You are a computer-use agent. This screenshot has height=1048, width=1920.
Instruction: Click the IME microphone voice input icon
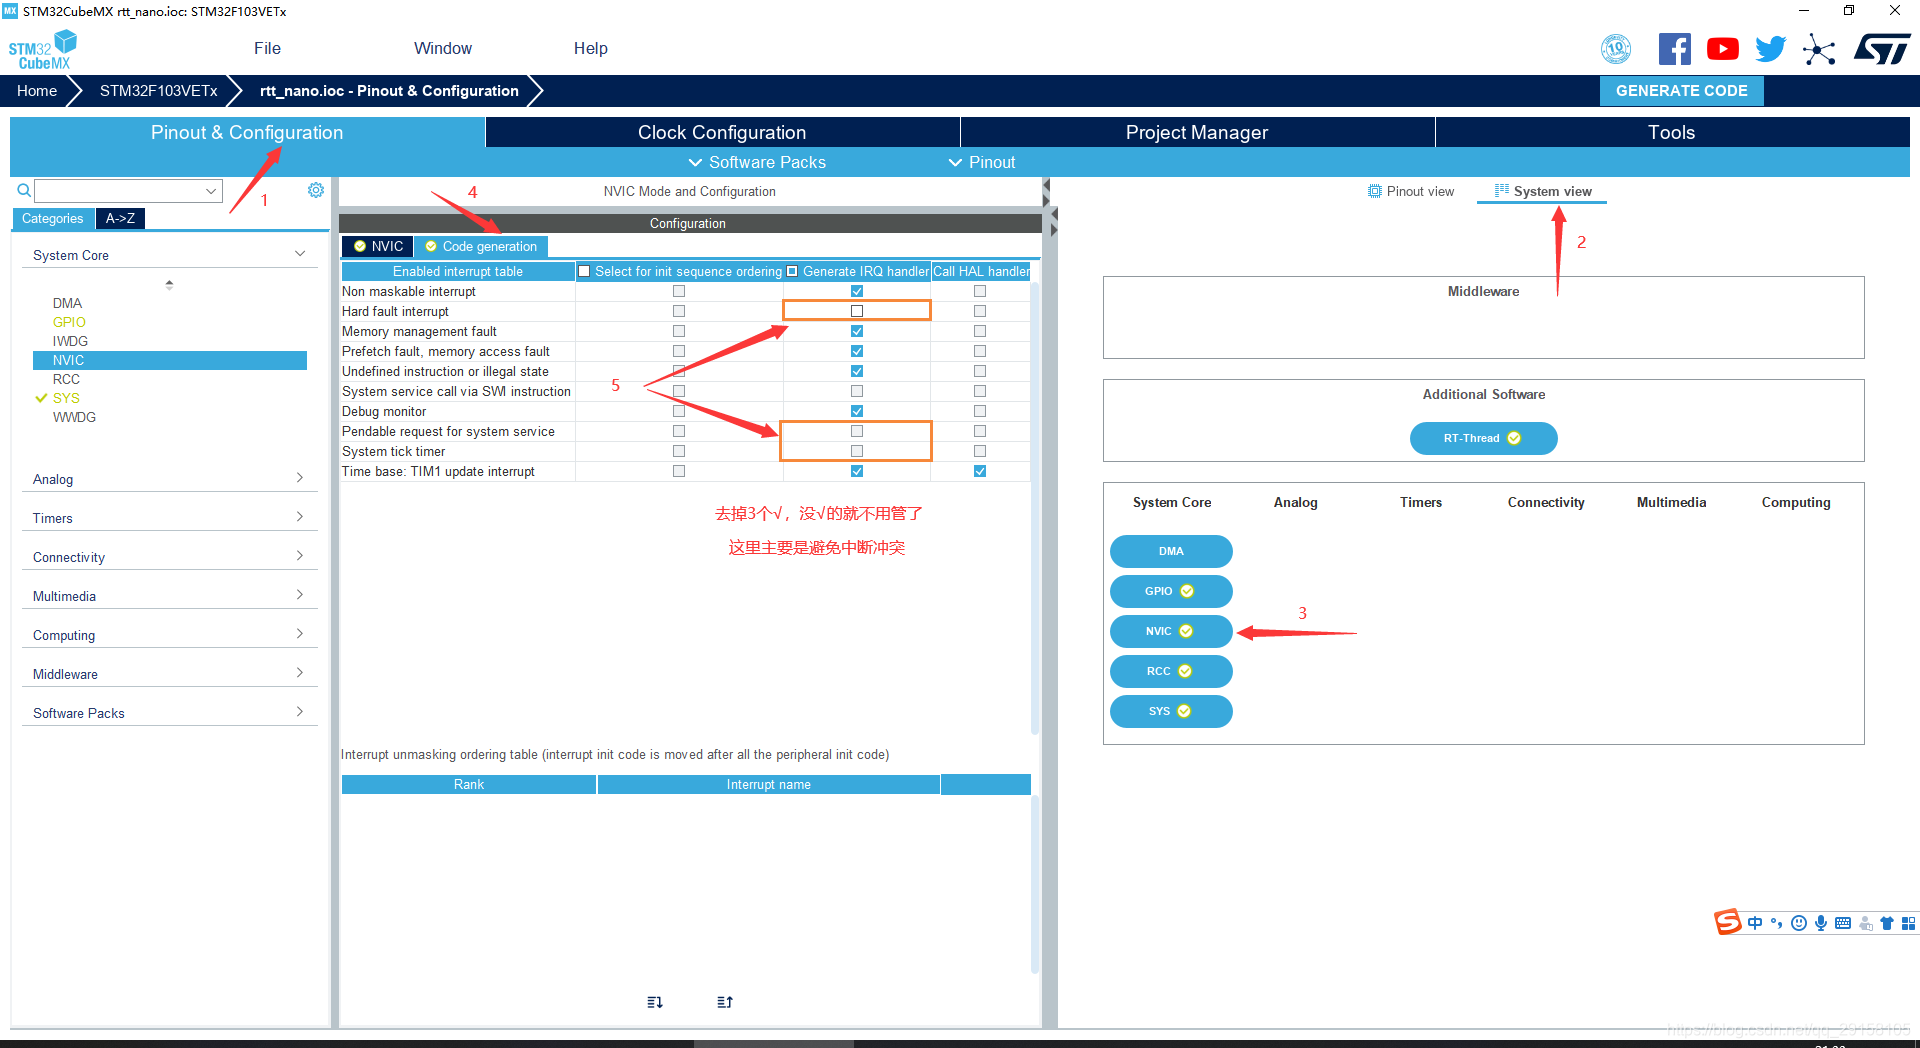1821,923
